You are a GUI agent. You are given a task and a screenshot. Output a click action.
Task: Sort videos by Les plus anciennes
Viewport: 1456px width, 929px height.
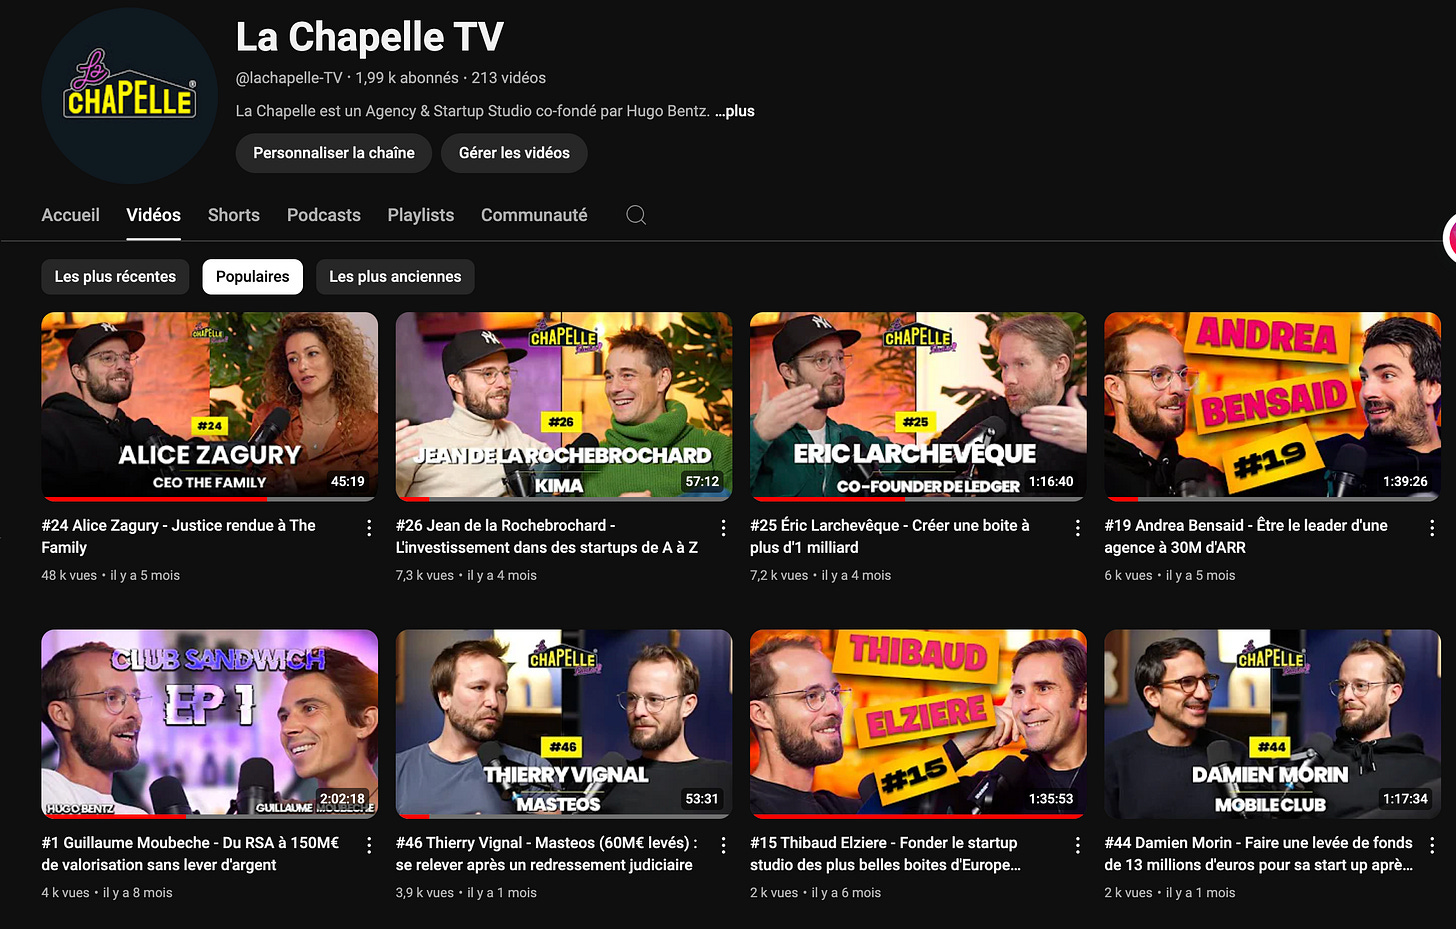(395, 277)
